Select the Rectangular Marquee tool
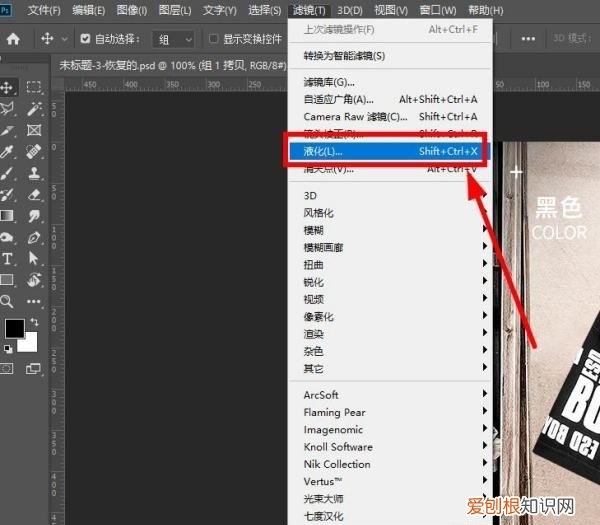Image resolution: width=600 pixels, height=525 pixels. 34,87
